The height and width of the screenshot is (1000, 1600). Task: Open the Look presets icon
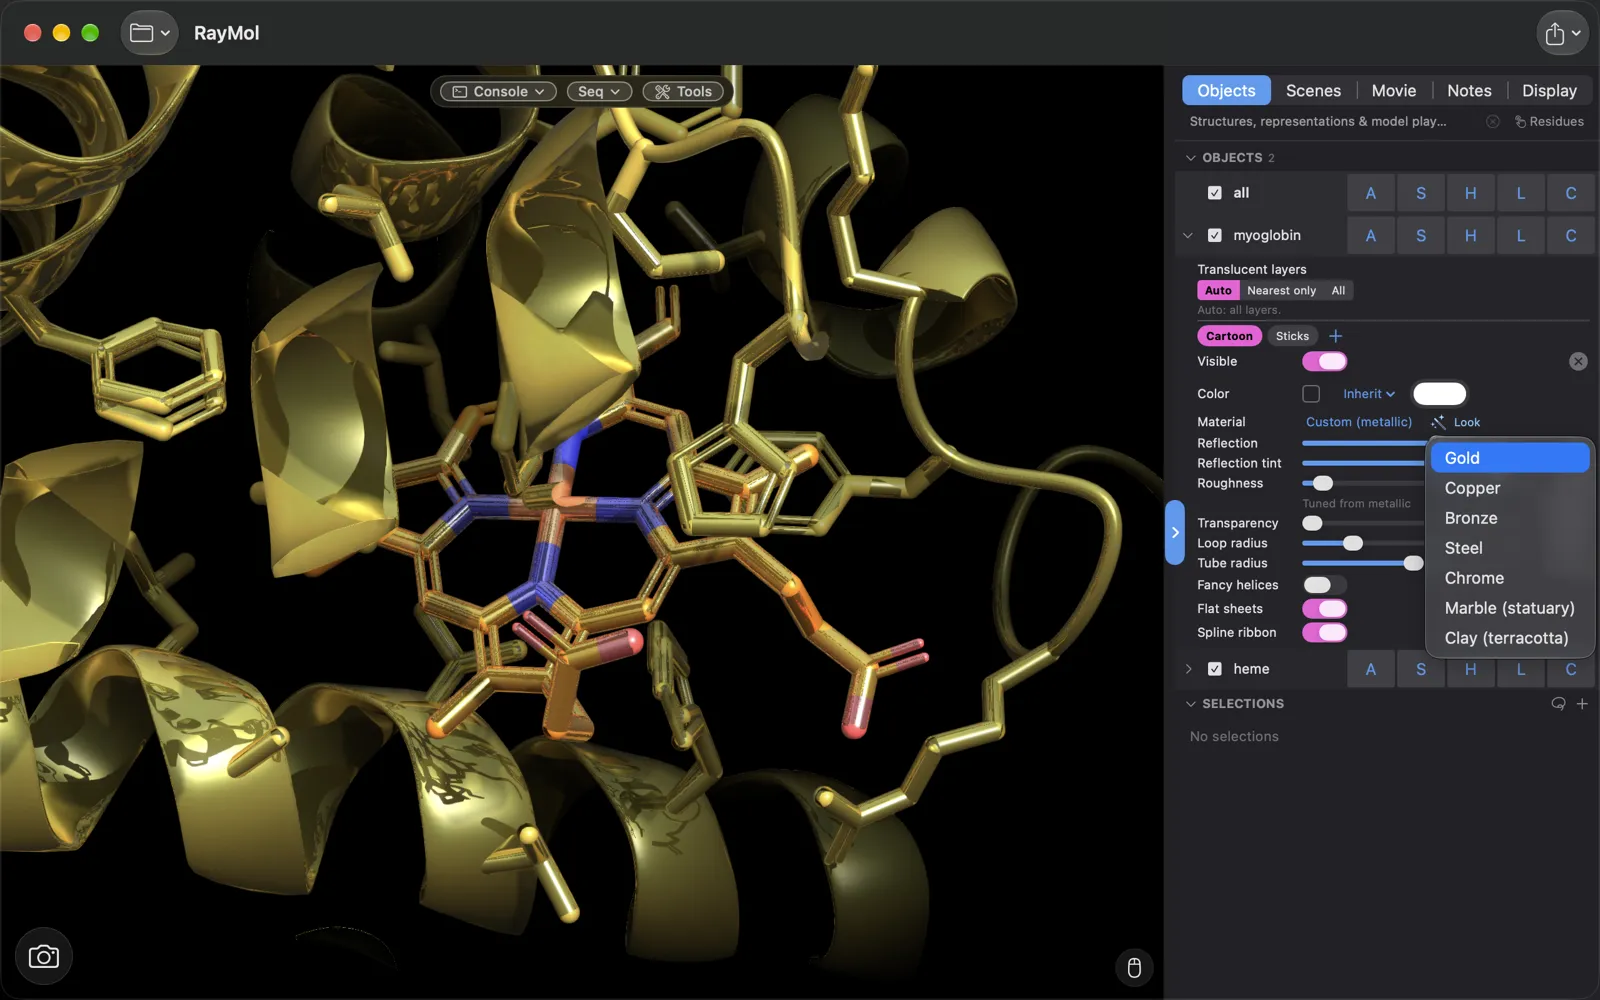[1456, 422]
